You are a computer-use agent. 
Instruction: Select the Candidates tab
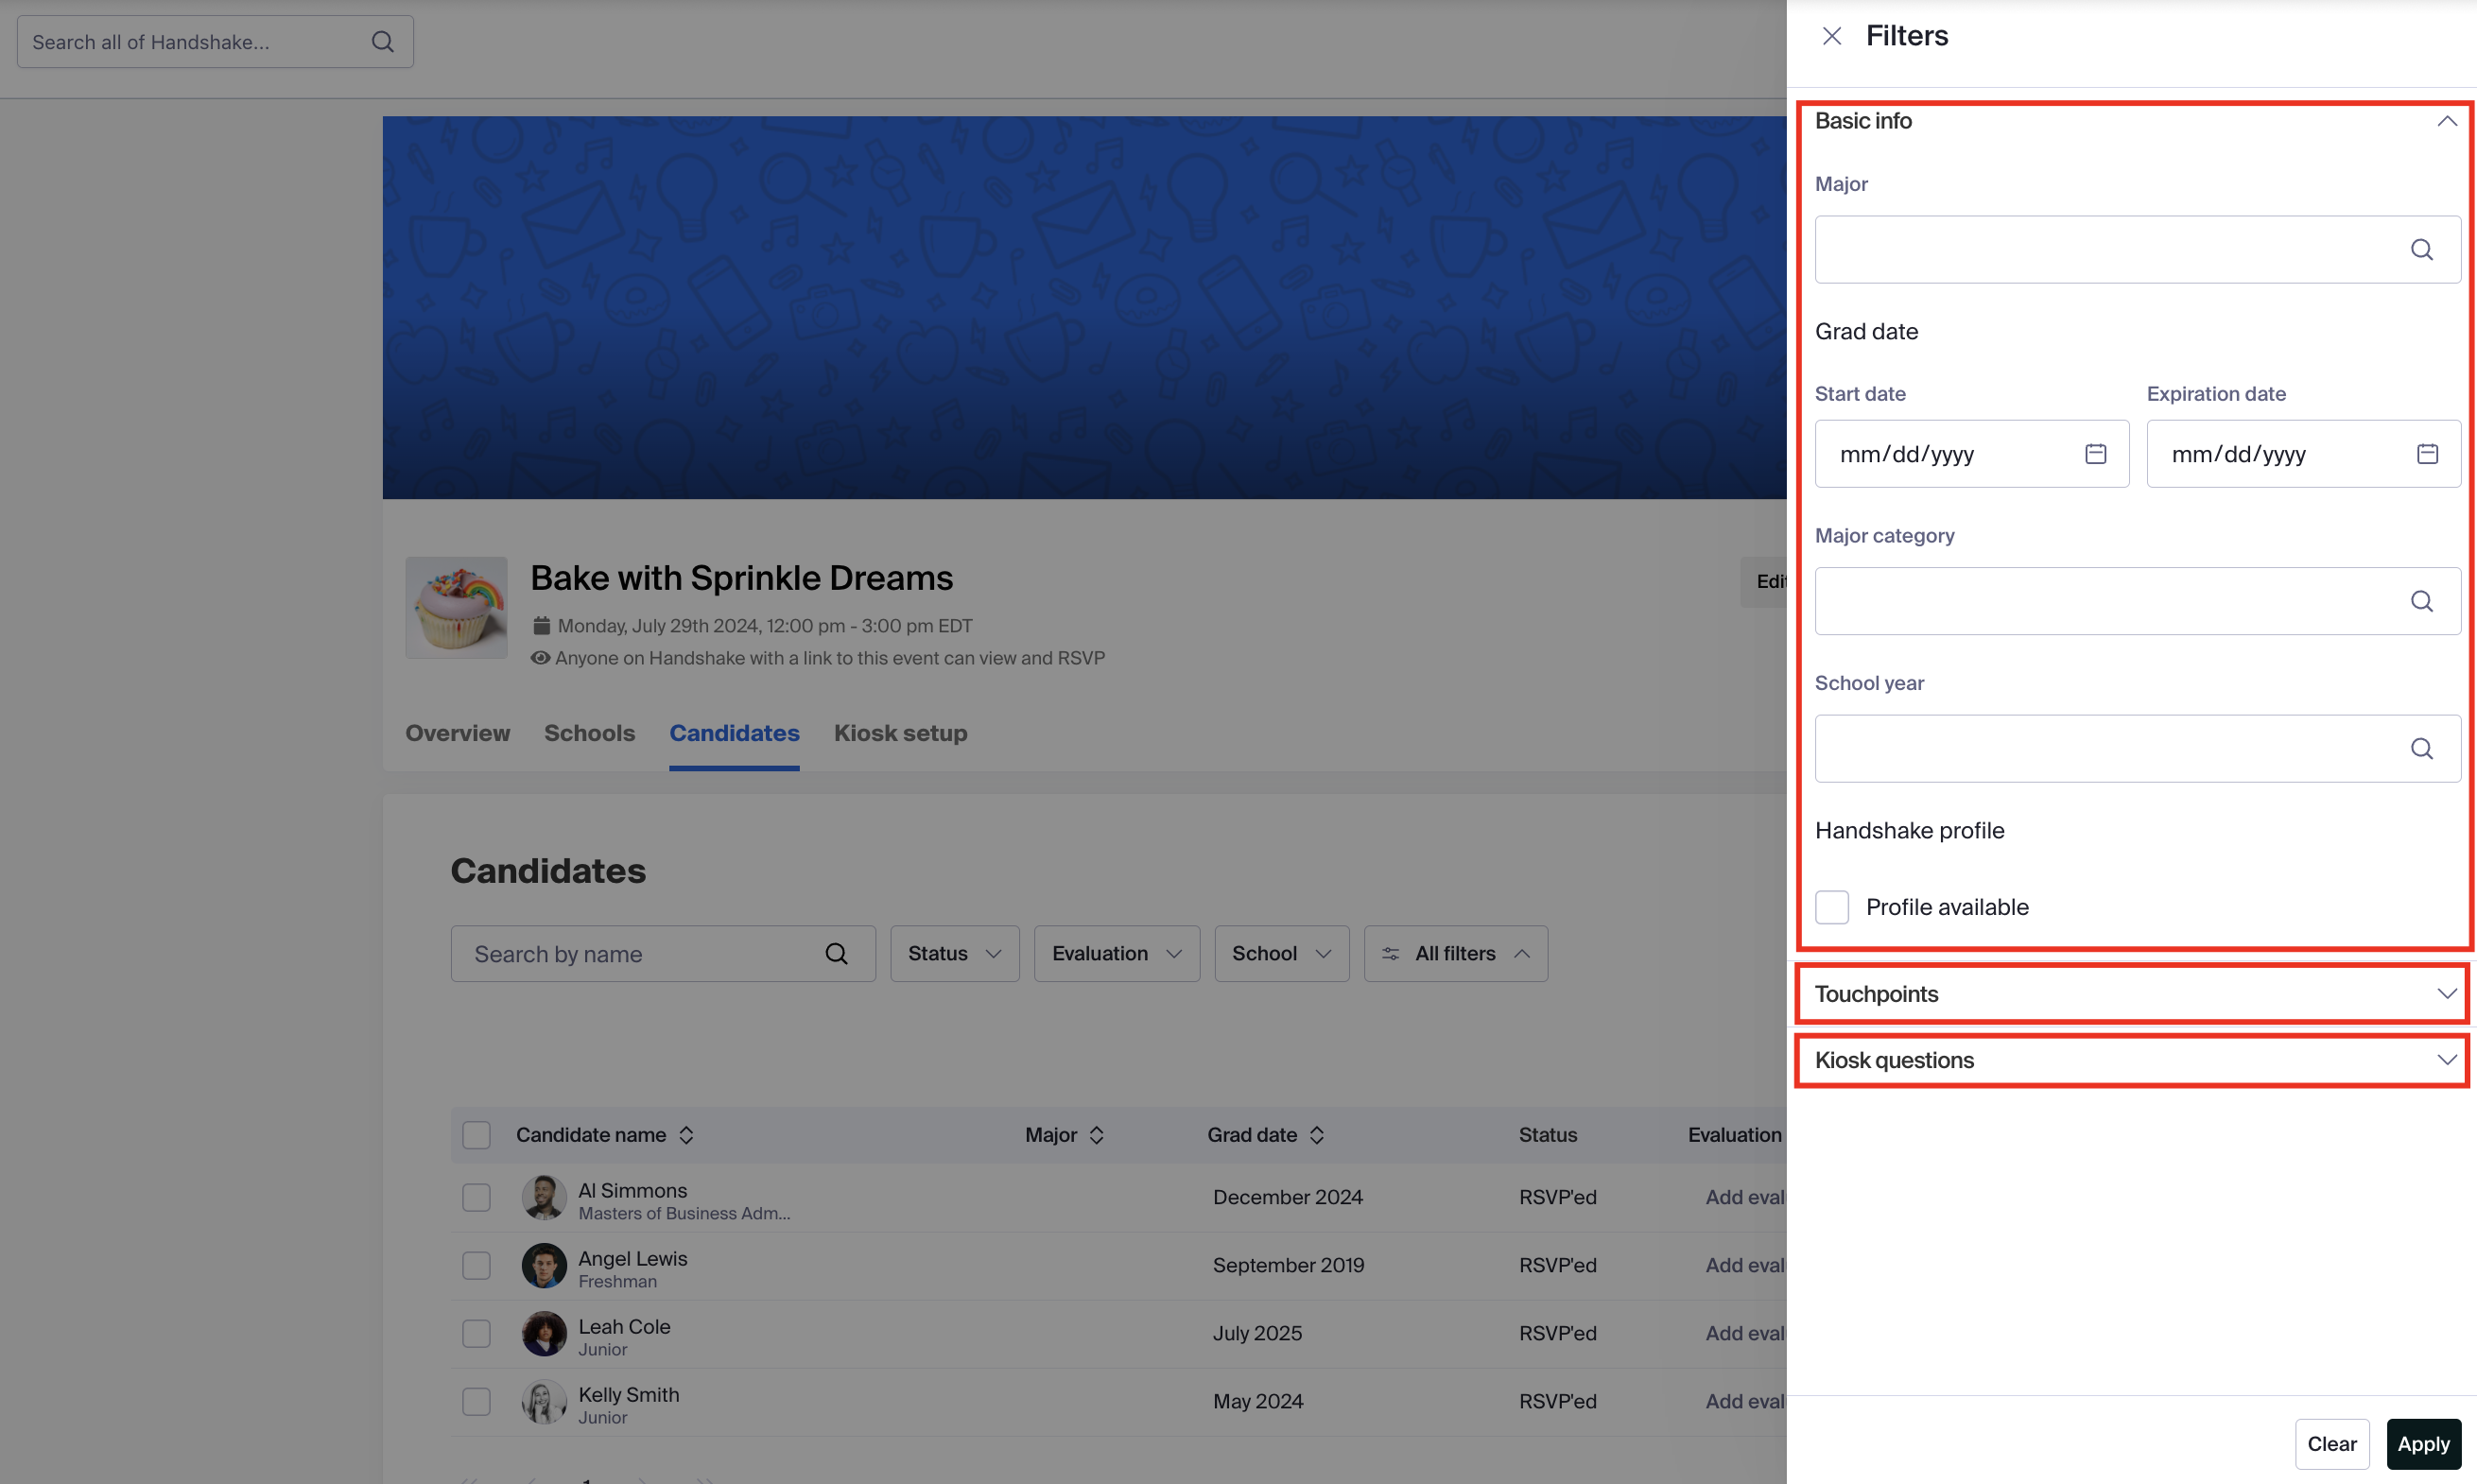[x=734, y=733]
